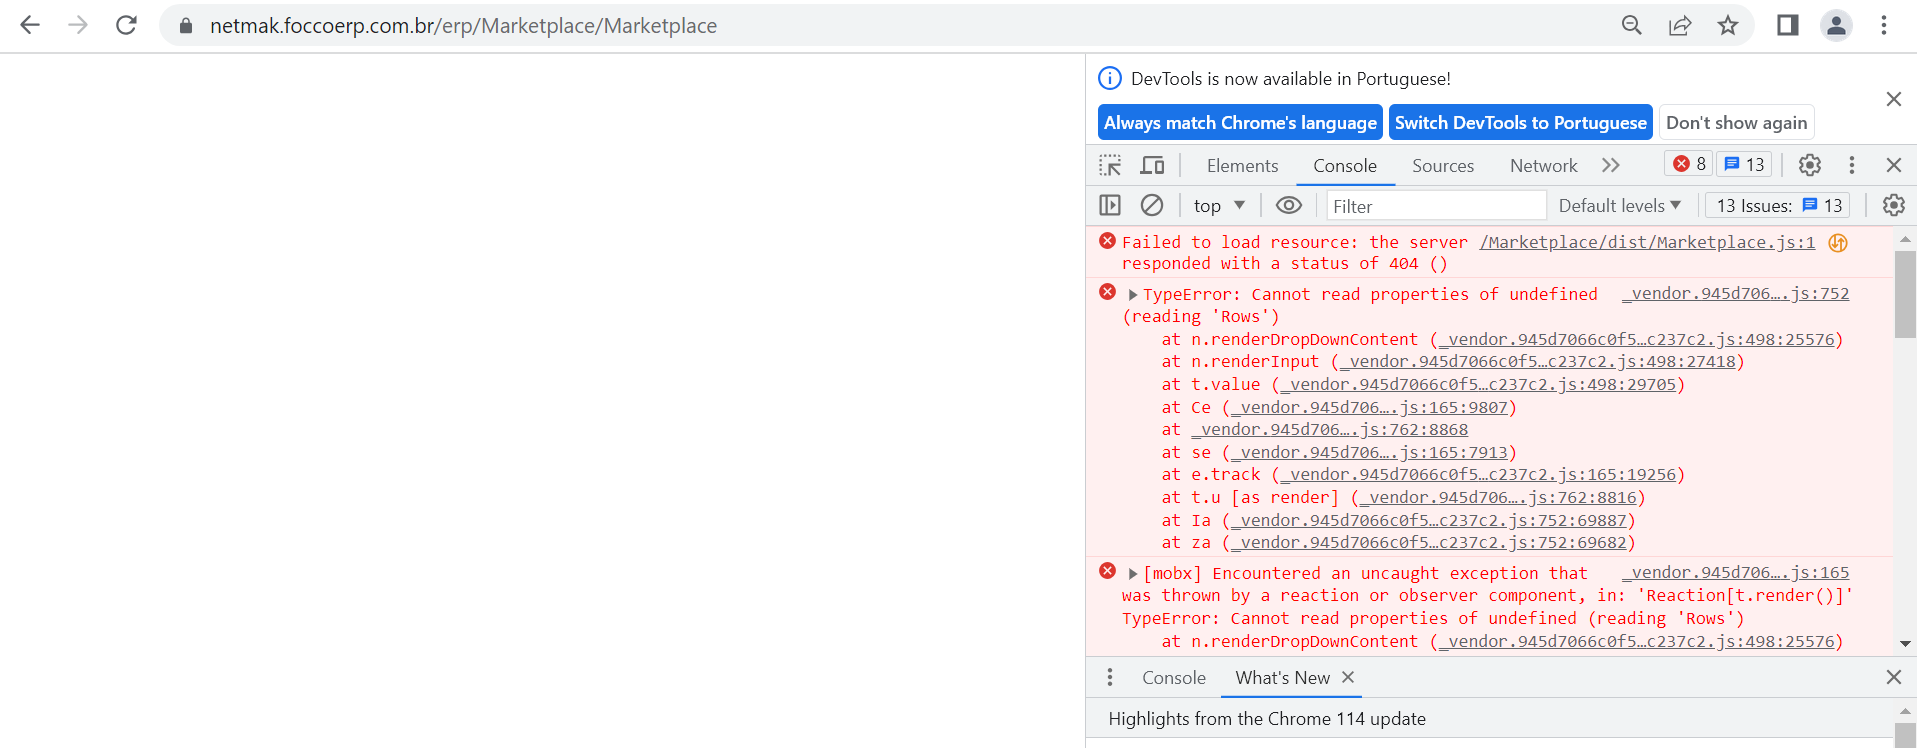Click console scrollbar up arrow
Screen dimensions: 1917x748
point(1905,239)
